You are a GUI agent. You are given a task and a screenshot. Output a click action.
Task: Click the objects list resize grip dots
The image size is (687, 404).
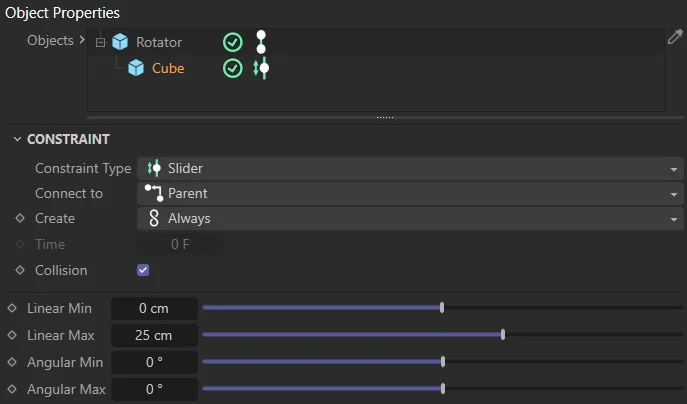[385, 117]
